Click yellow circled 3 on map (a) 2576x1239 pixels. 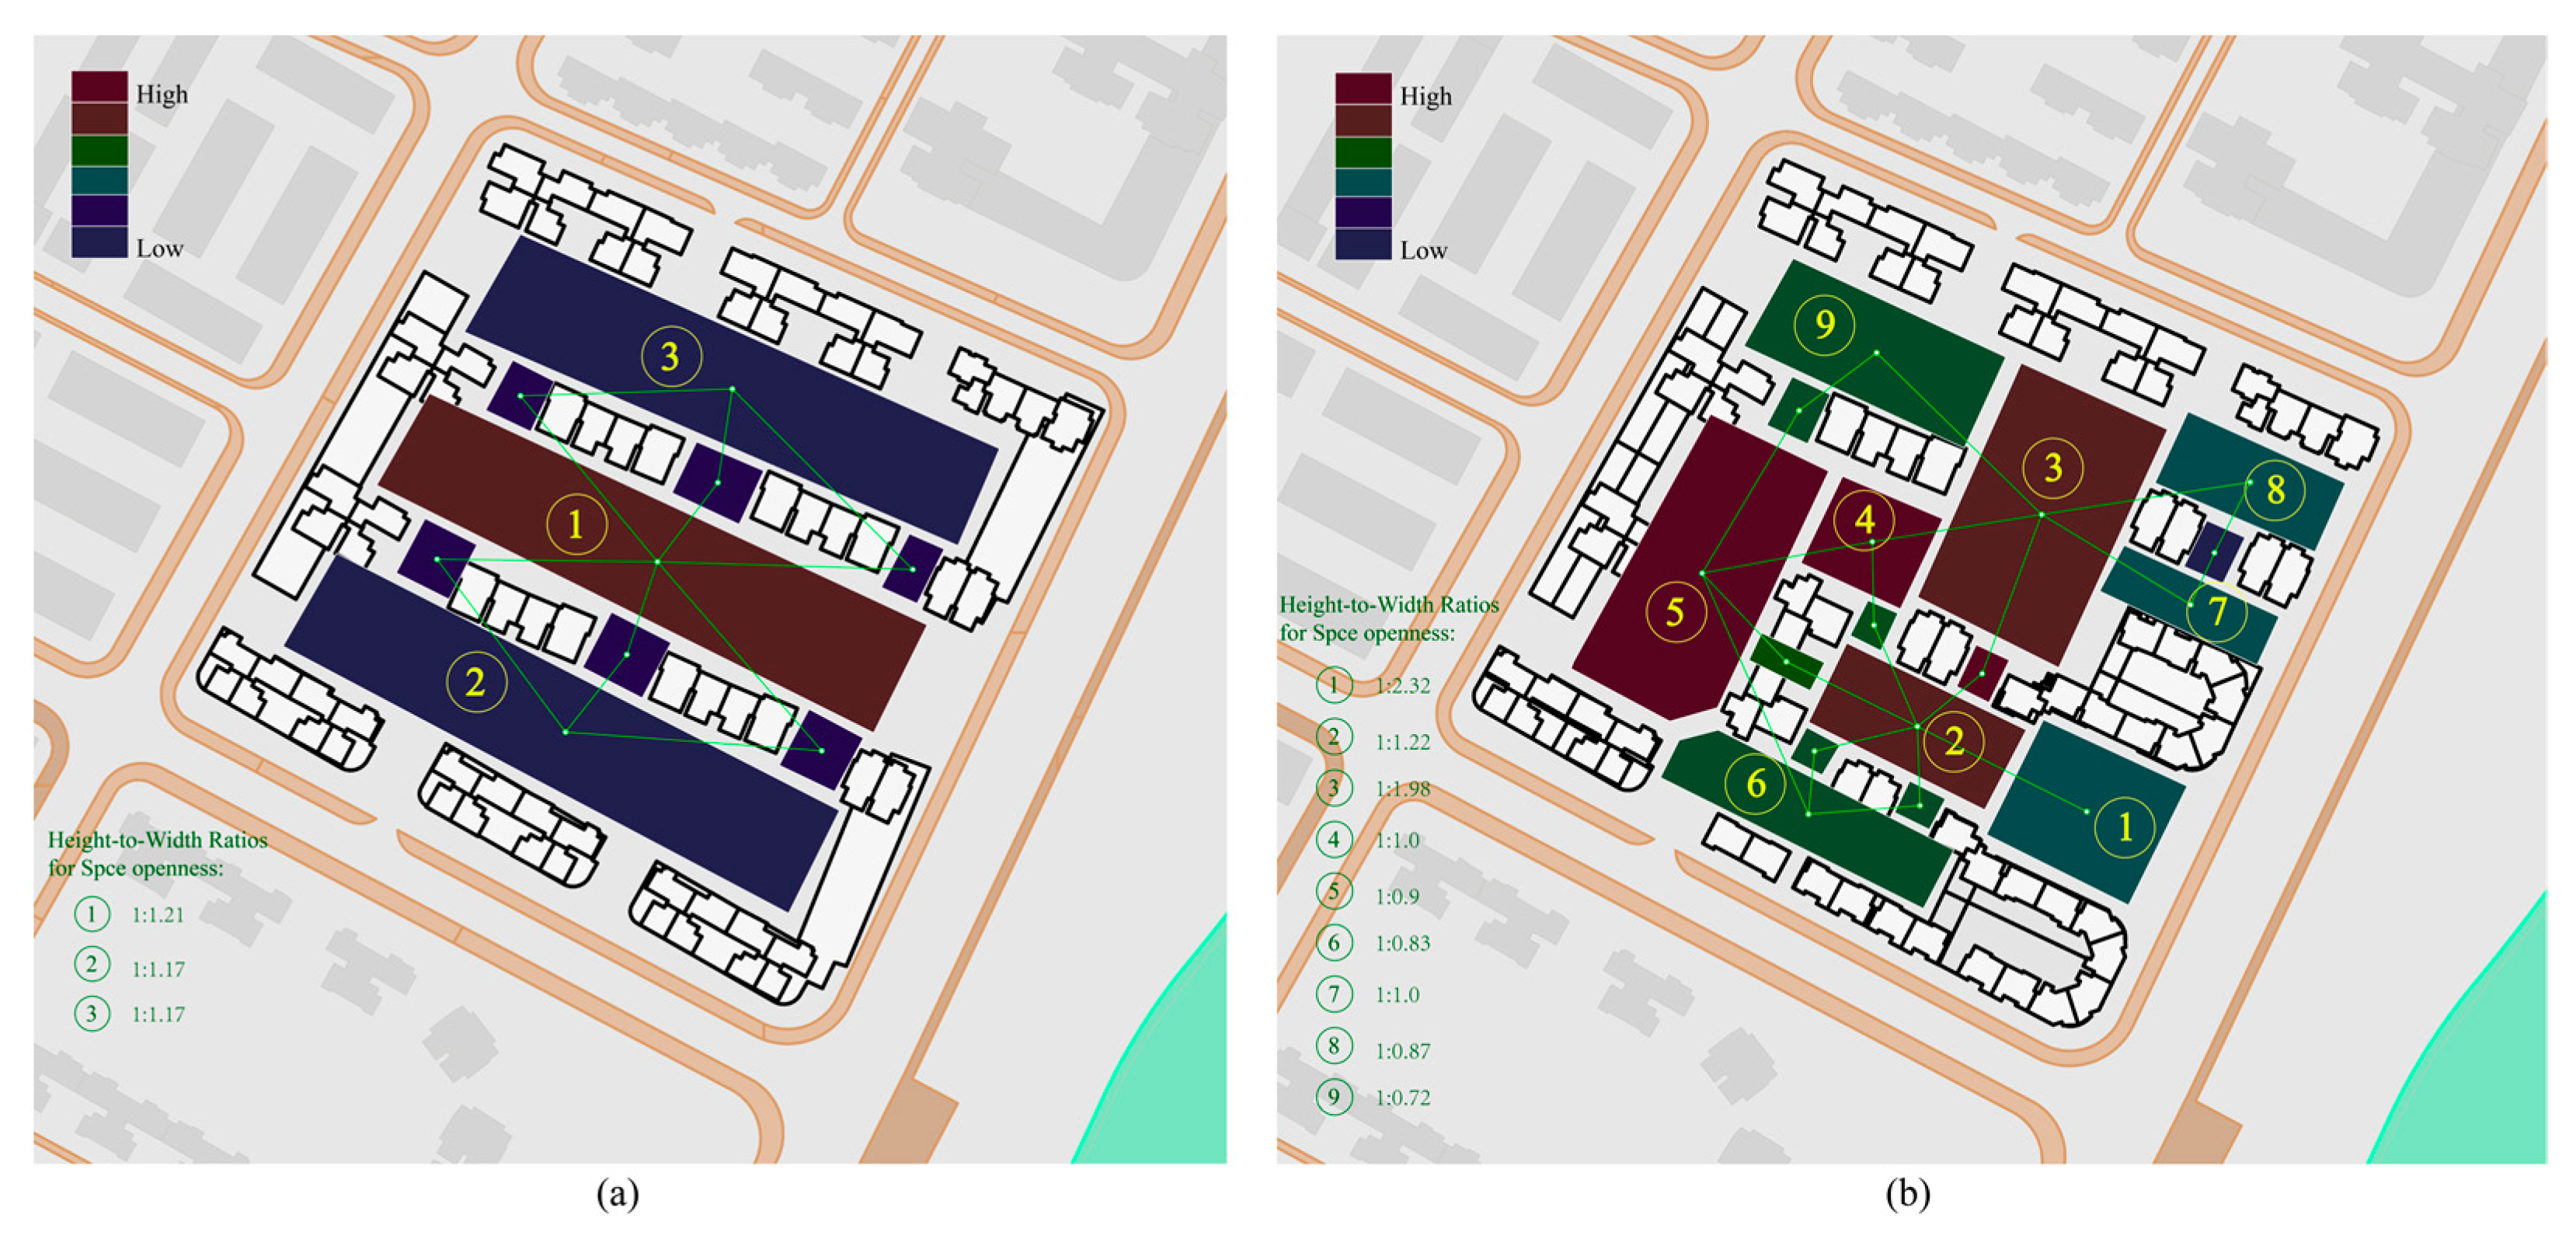click(x=671, y=356)
